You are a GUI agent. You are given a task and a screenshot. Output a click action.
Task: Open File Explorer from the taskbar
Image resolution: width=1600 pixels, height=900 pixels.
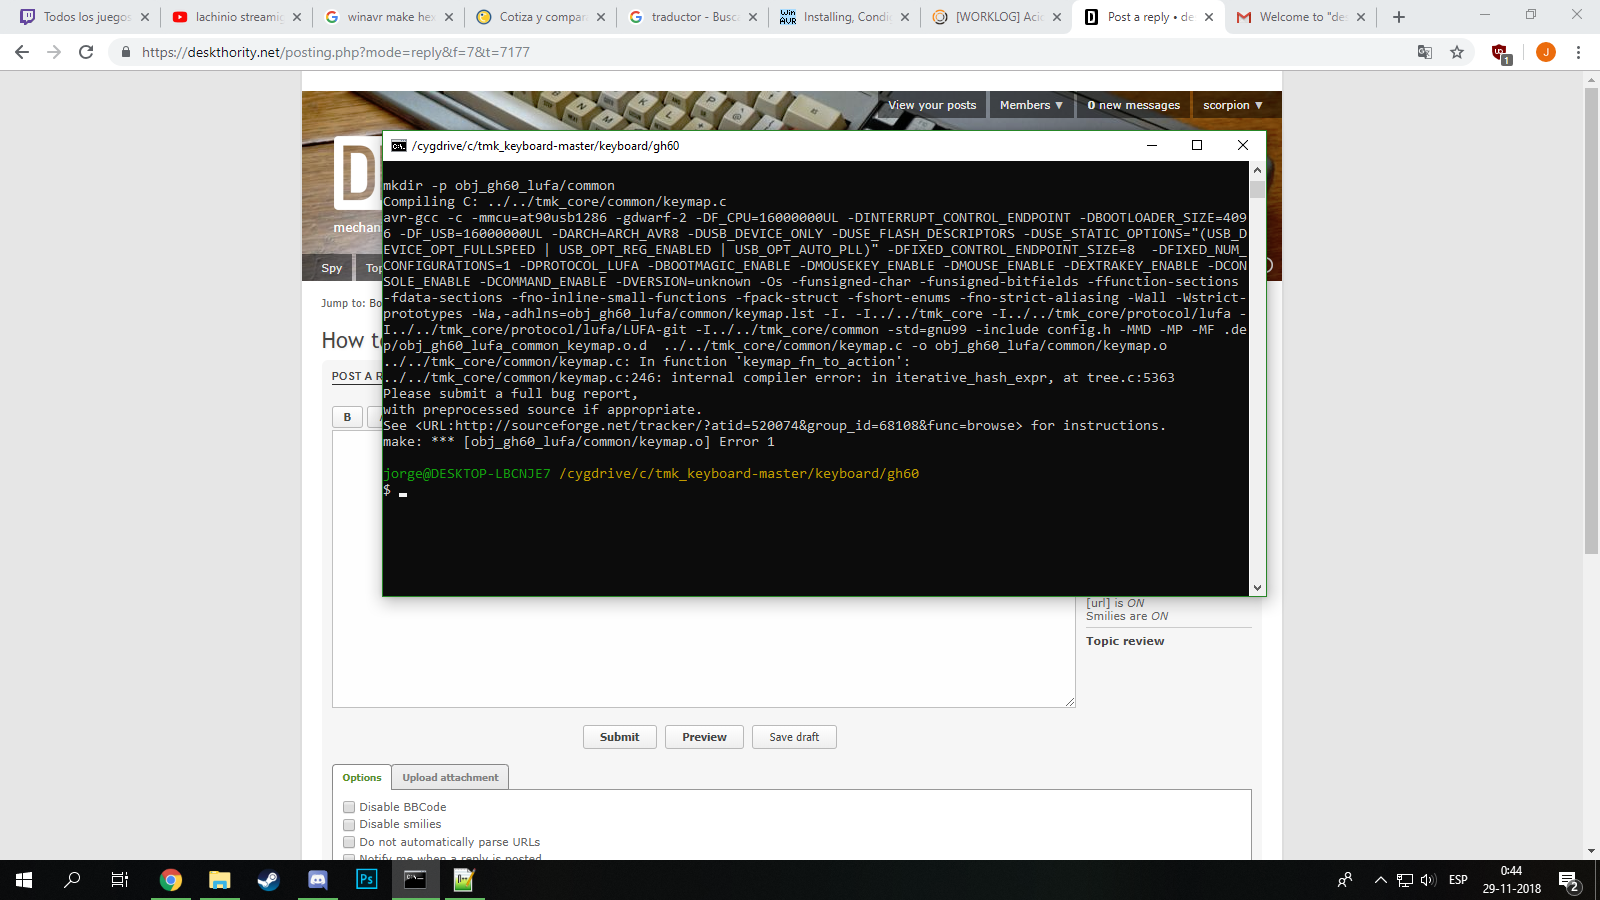pos(219,880)
